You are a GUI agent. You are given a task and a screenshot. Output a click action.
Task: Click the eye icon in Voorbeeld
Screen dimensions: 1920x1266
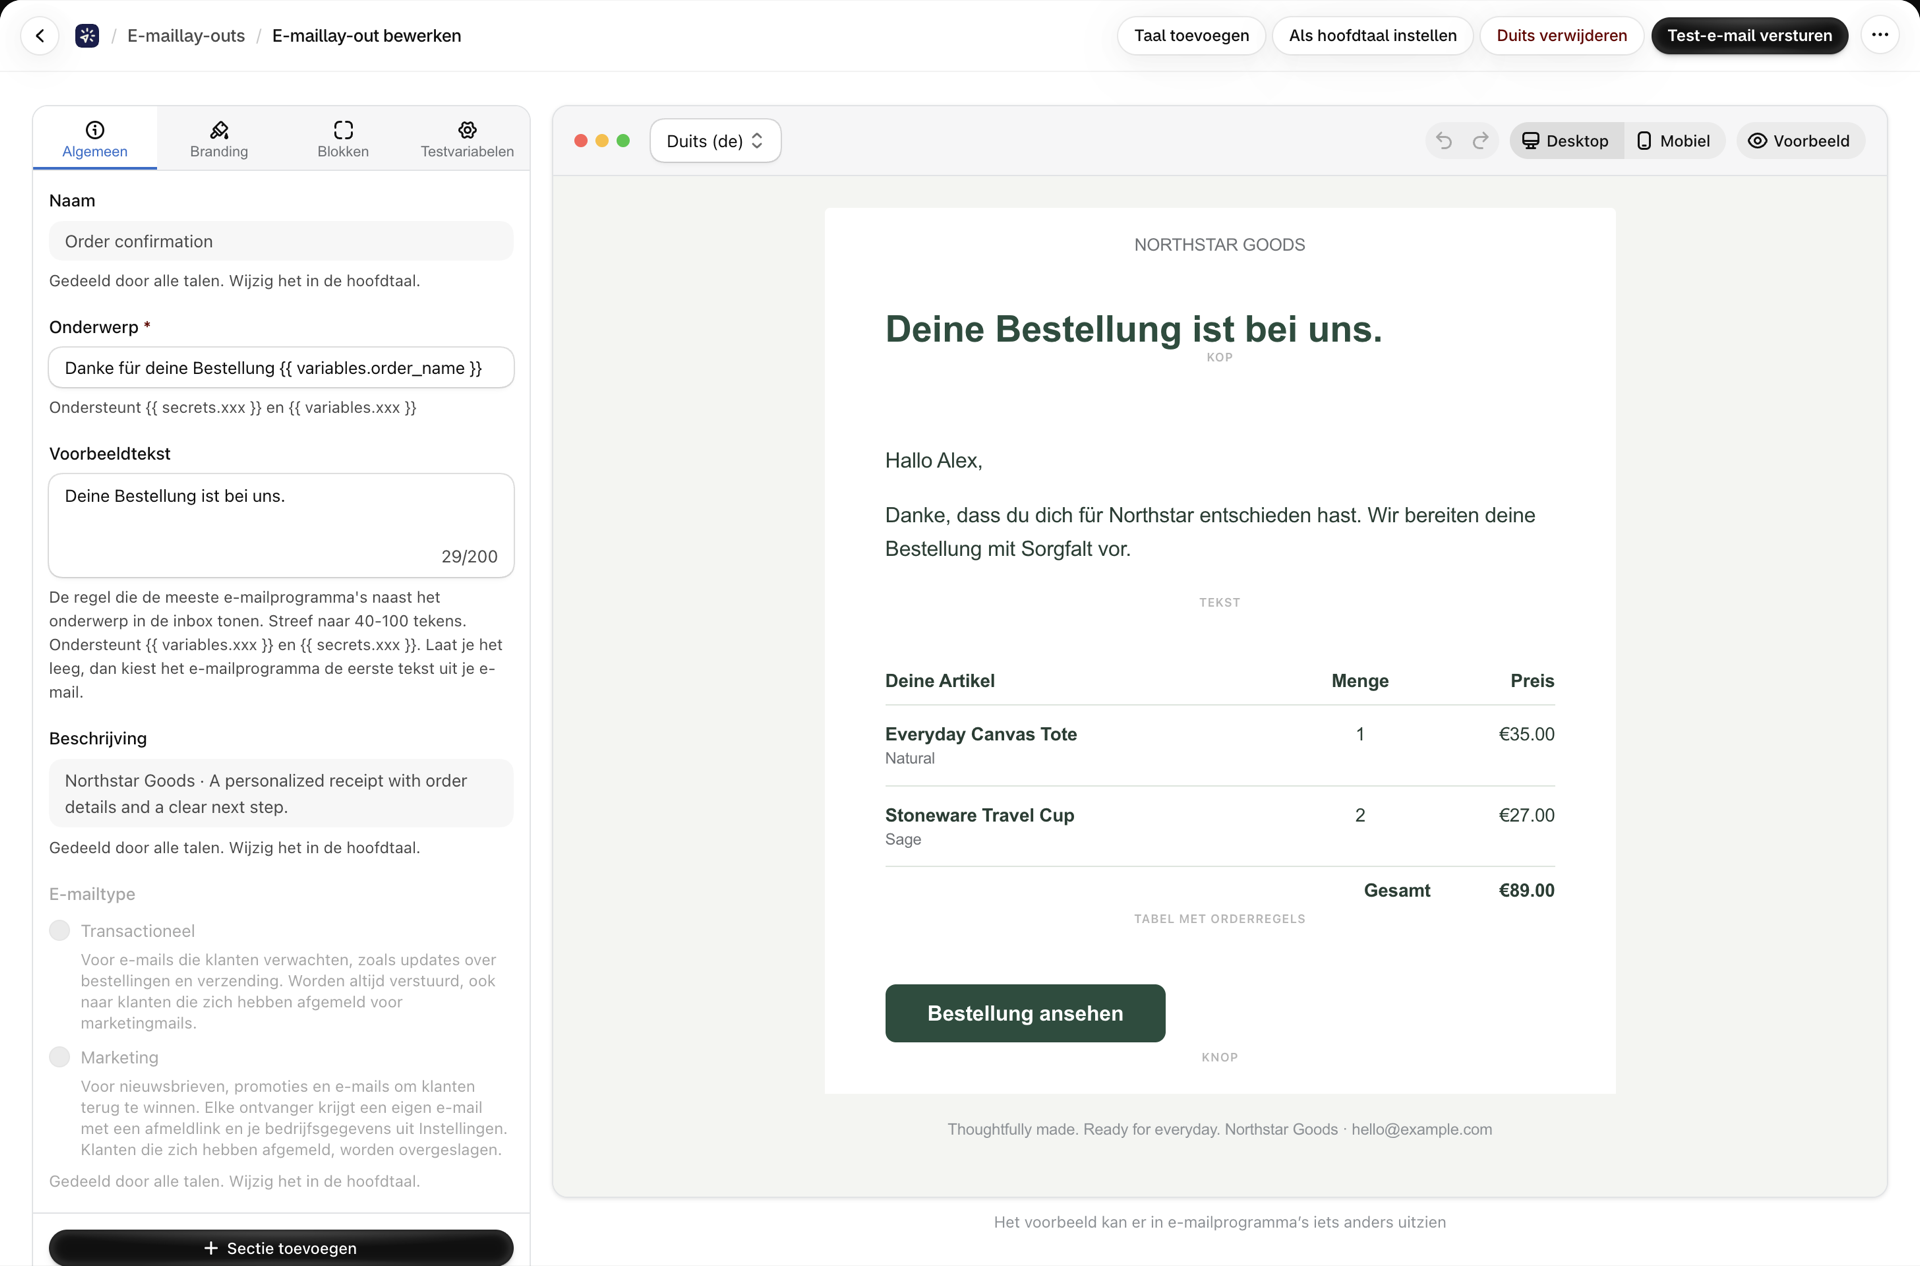(x=1757, y=141)
